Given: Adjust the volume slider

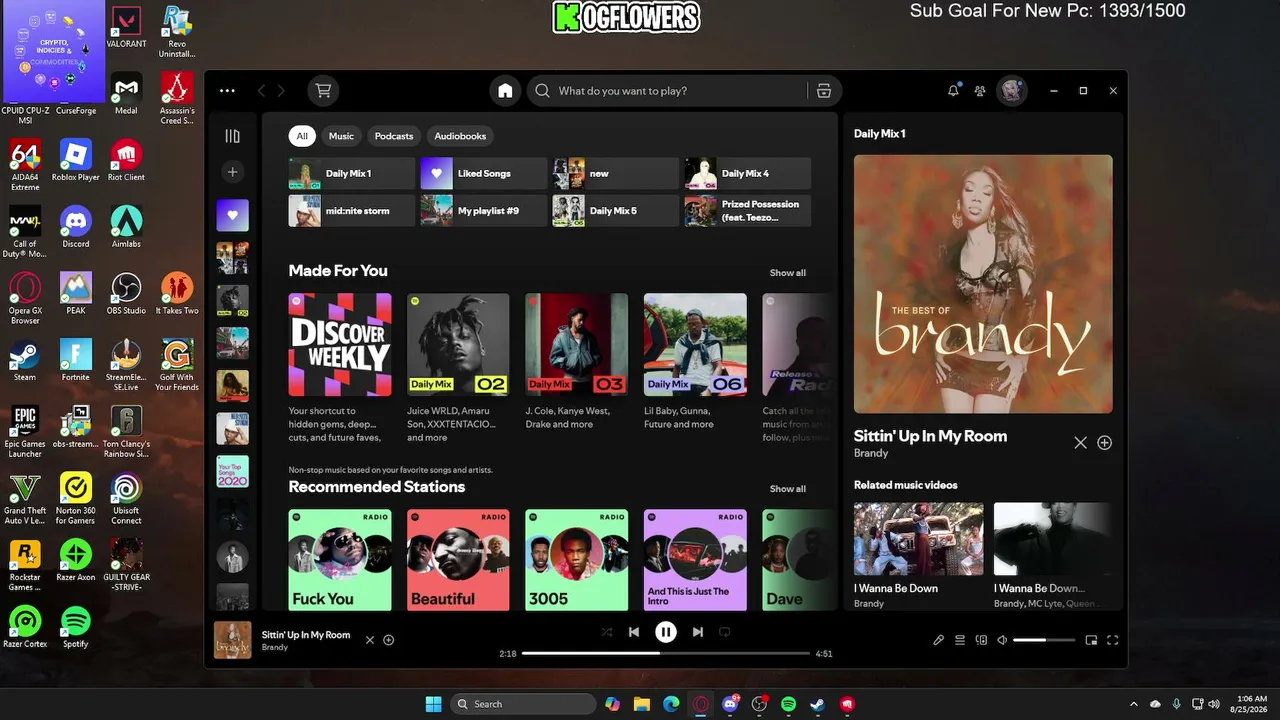Looking at the screenshot, I should 1044,640.
